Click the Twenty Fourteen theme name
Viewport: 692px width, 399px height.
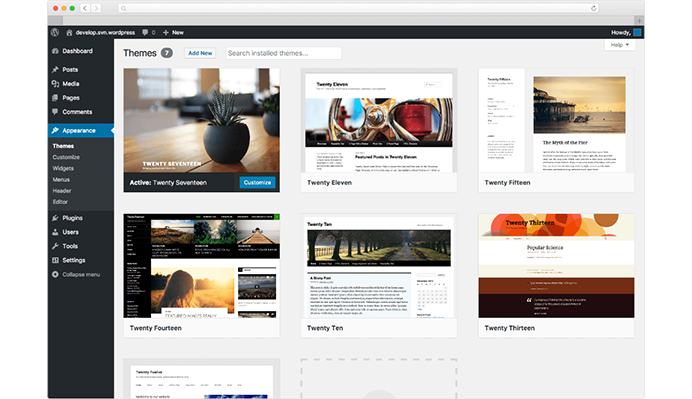point(155,328)
